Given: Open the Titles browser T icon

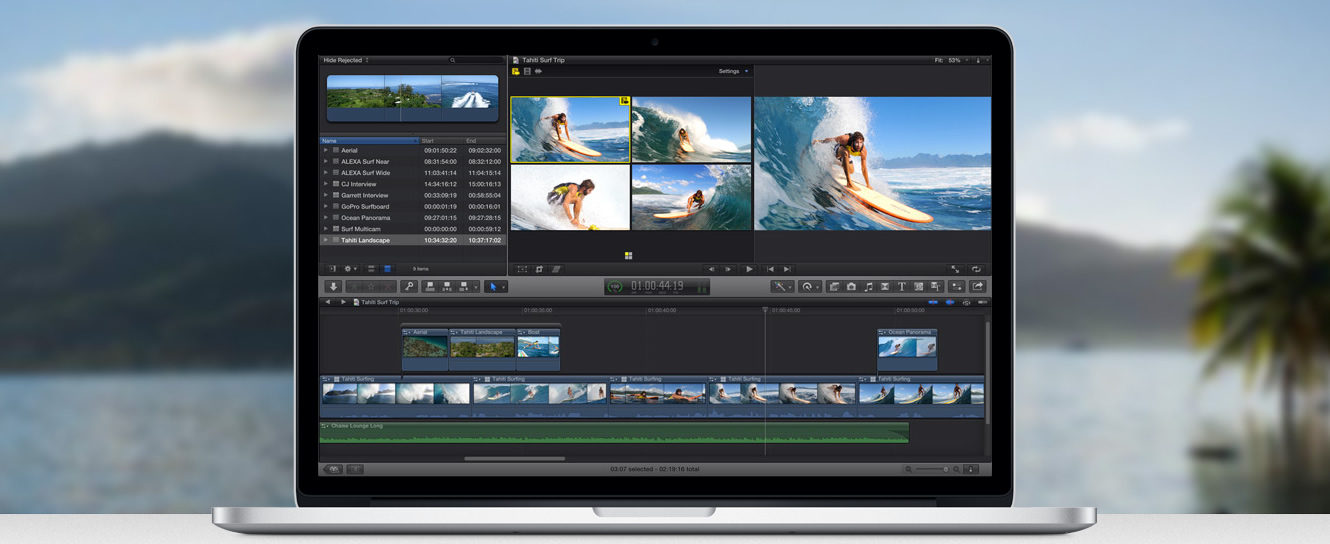Looking at the screenshot, I should (x=901, y=287).
